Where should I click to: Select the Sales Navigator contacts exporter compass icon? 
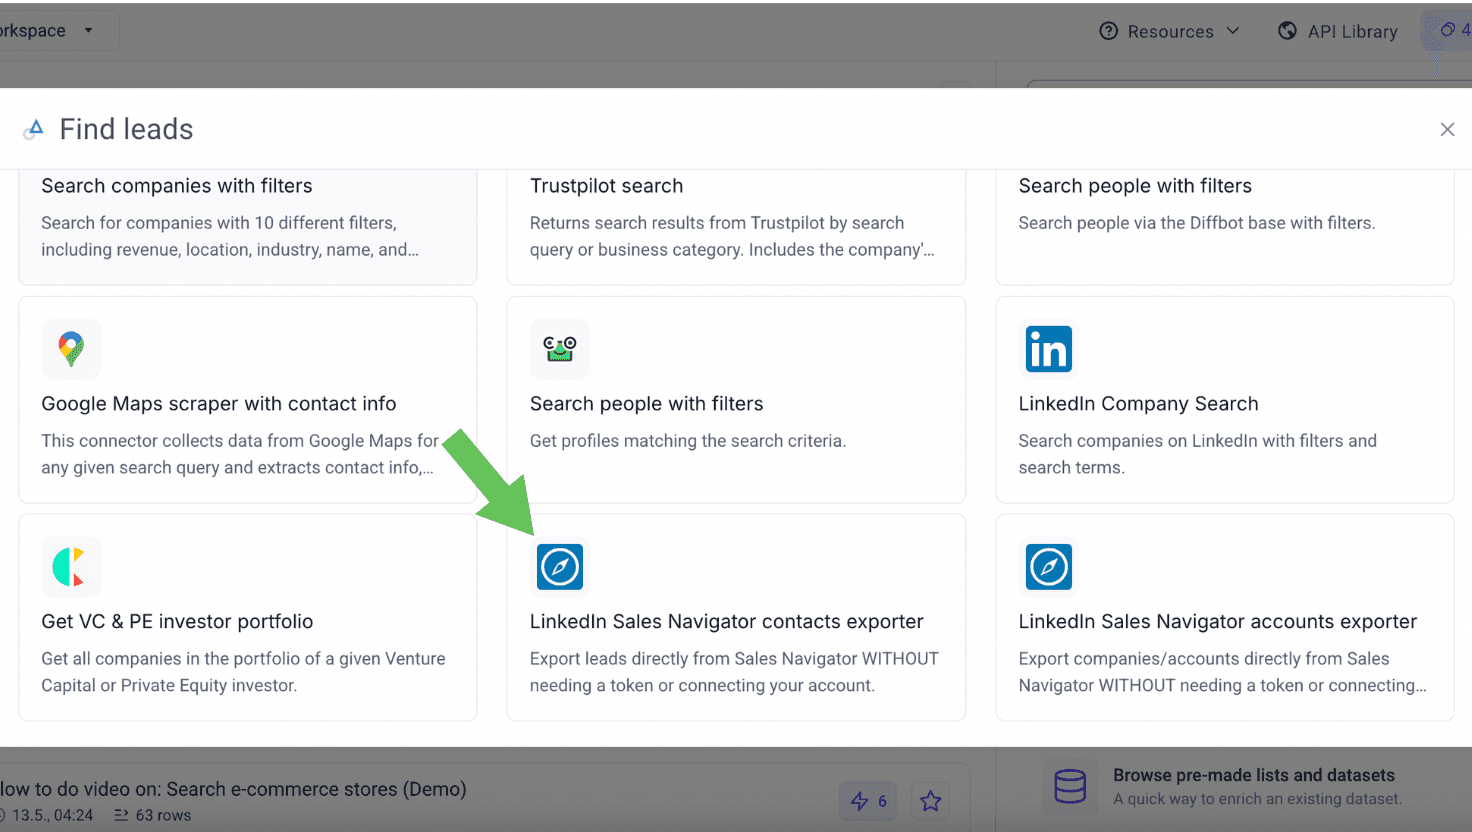(560, 566)
